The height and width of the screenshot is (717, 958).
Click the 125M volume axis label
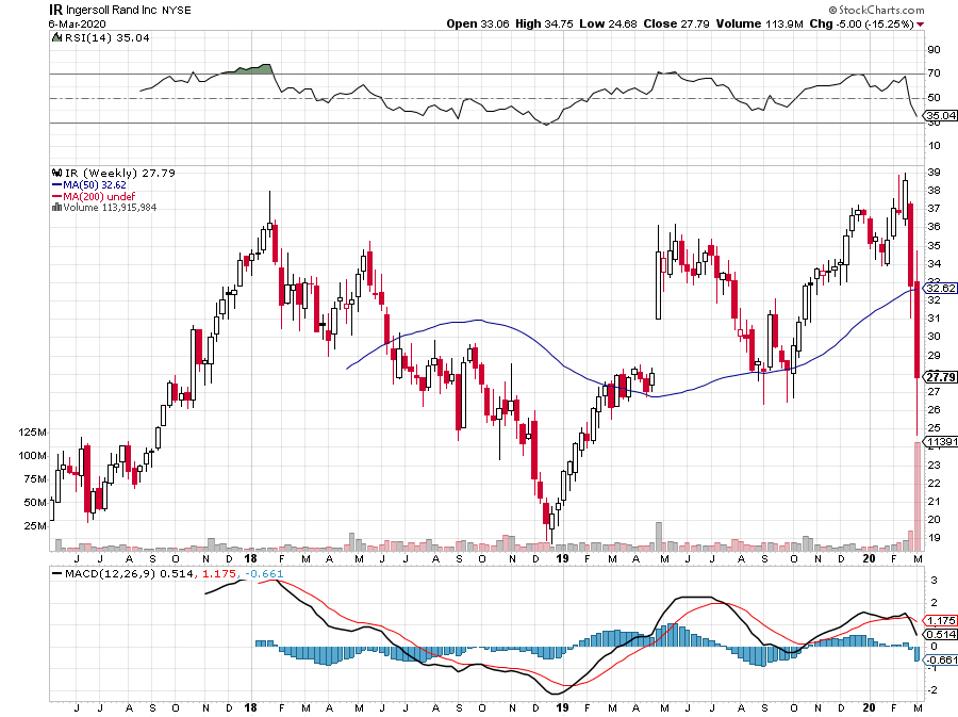coord(33,432)
